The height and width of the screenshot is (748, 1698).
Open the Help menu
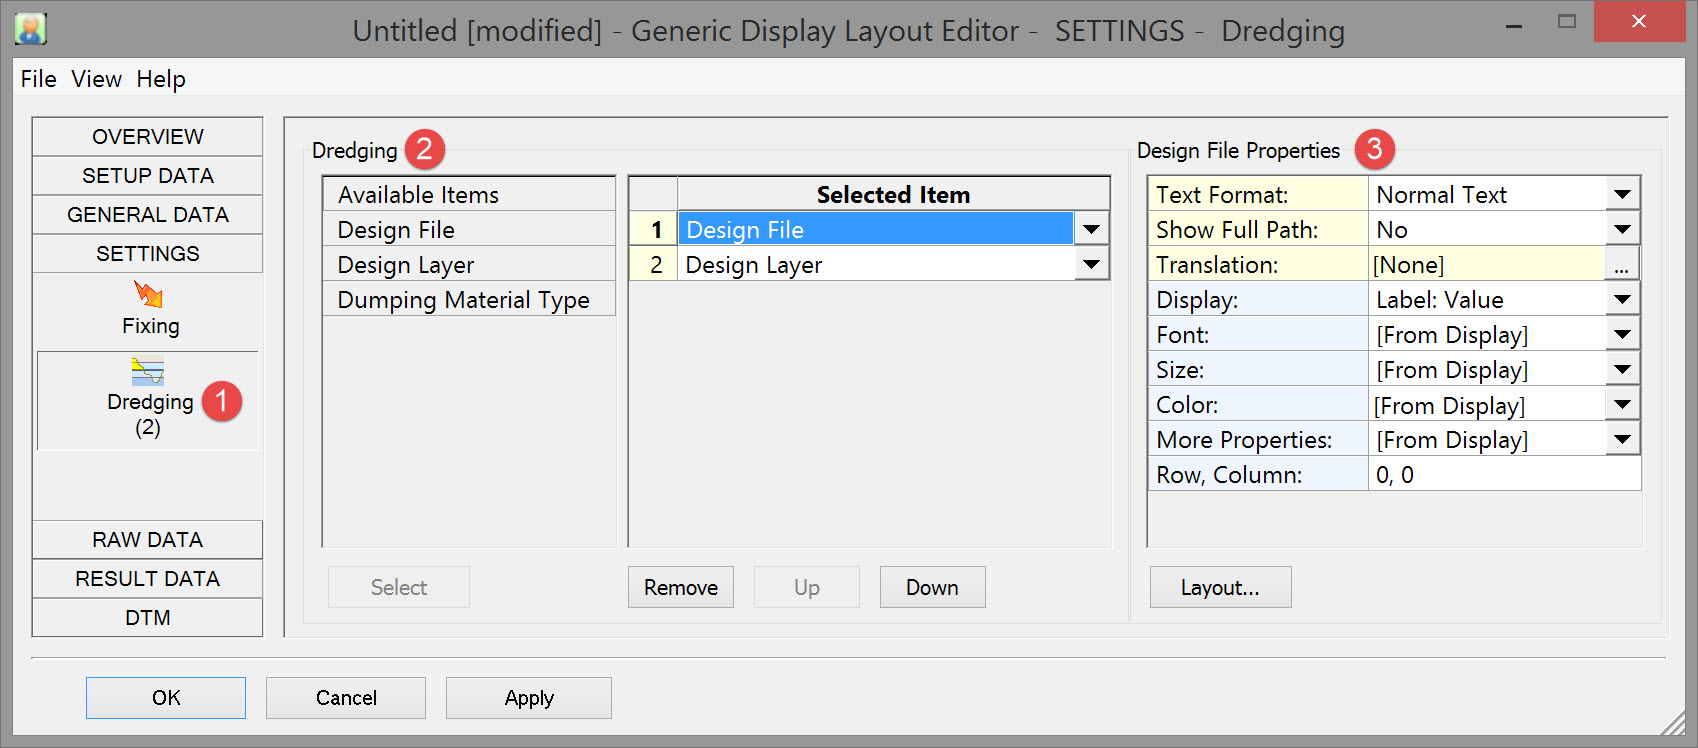[x=161, y=79]
